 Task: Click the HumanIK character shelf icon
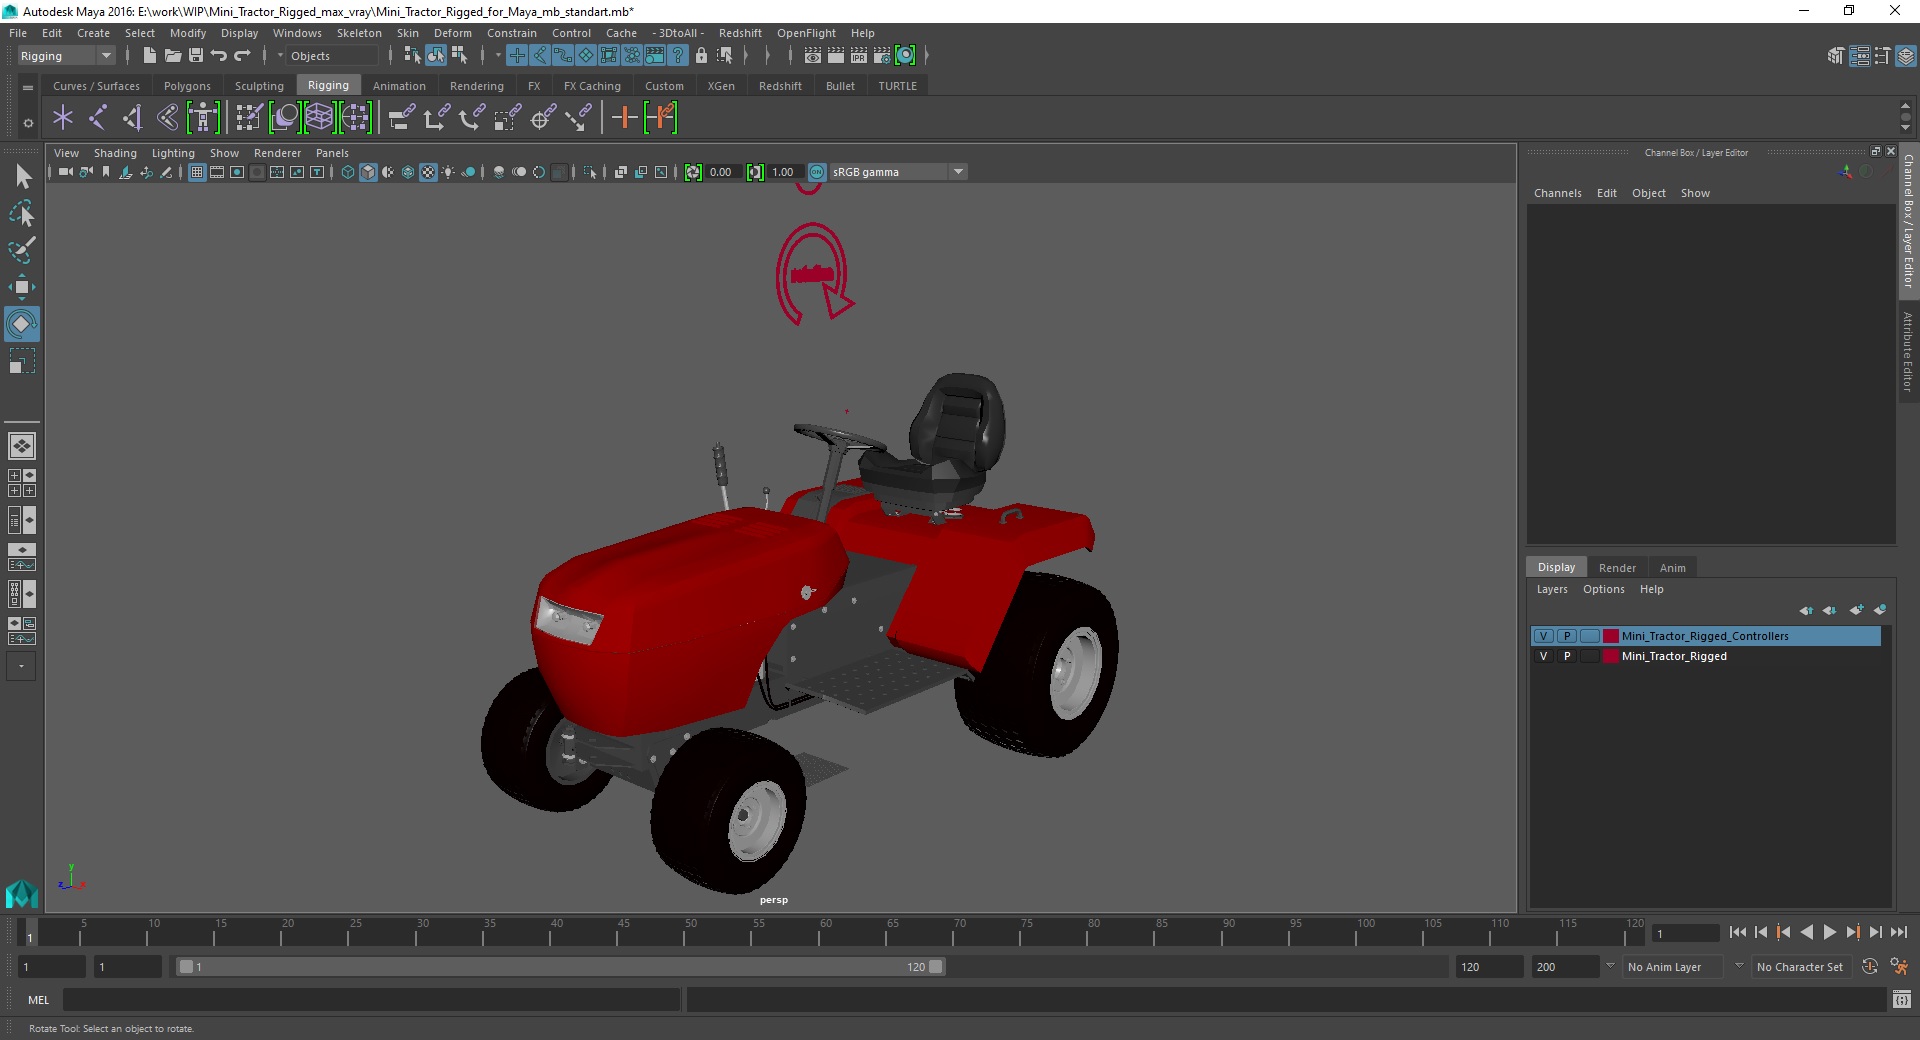[x=203, y=118]
